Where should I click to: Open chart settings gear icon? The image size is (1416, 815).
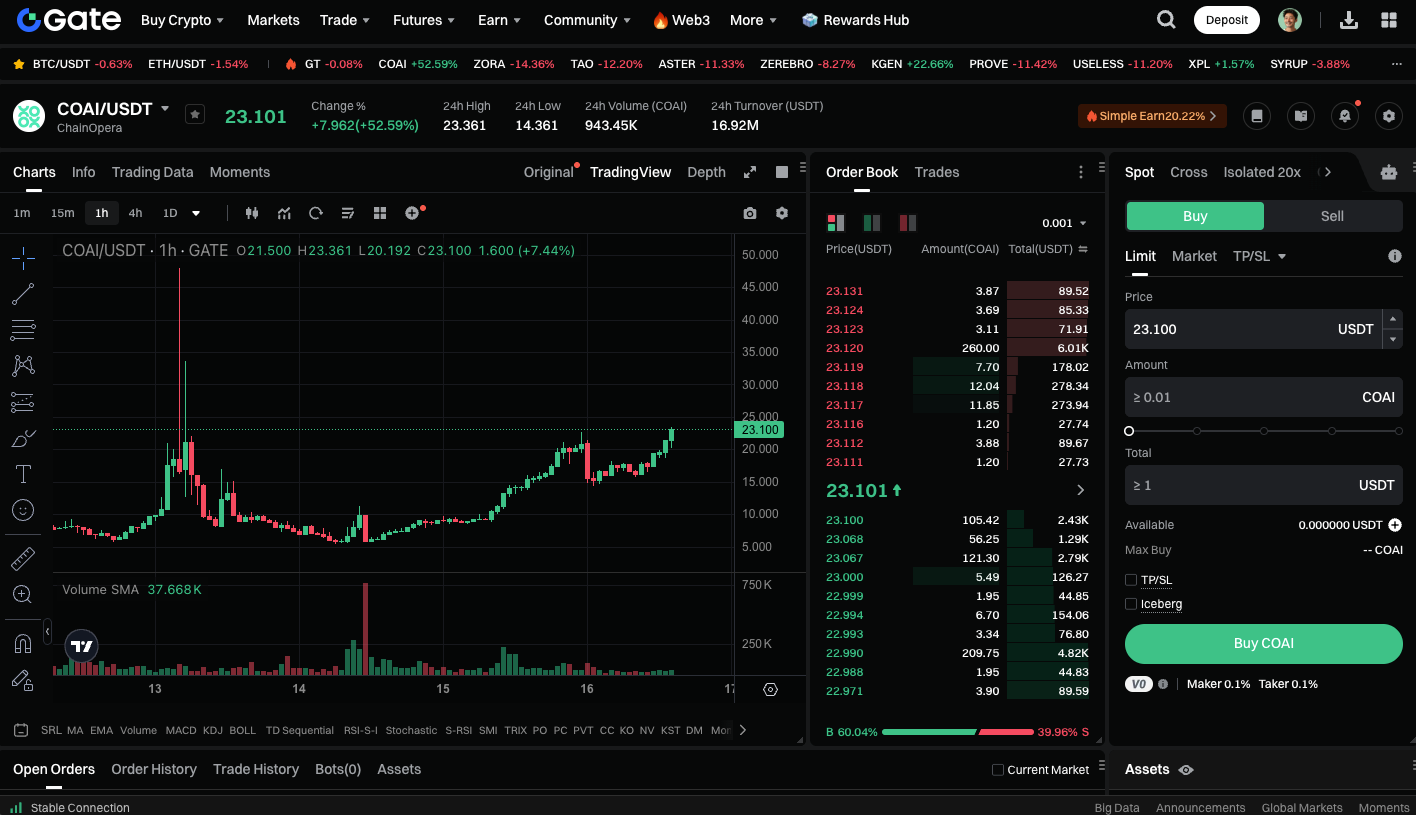pos(782,213)
